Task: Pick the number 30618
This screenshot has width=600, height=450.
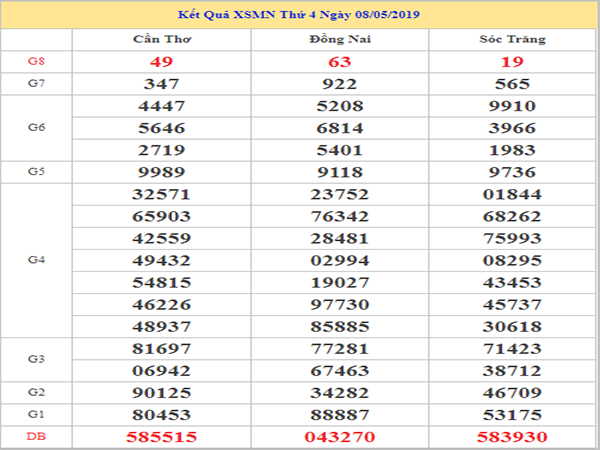Action: (512, 327)
